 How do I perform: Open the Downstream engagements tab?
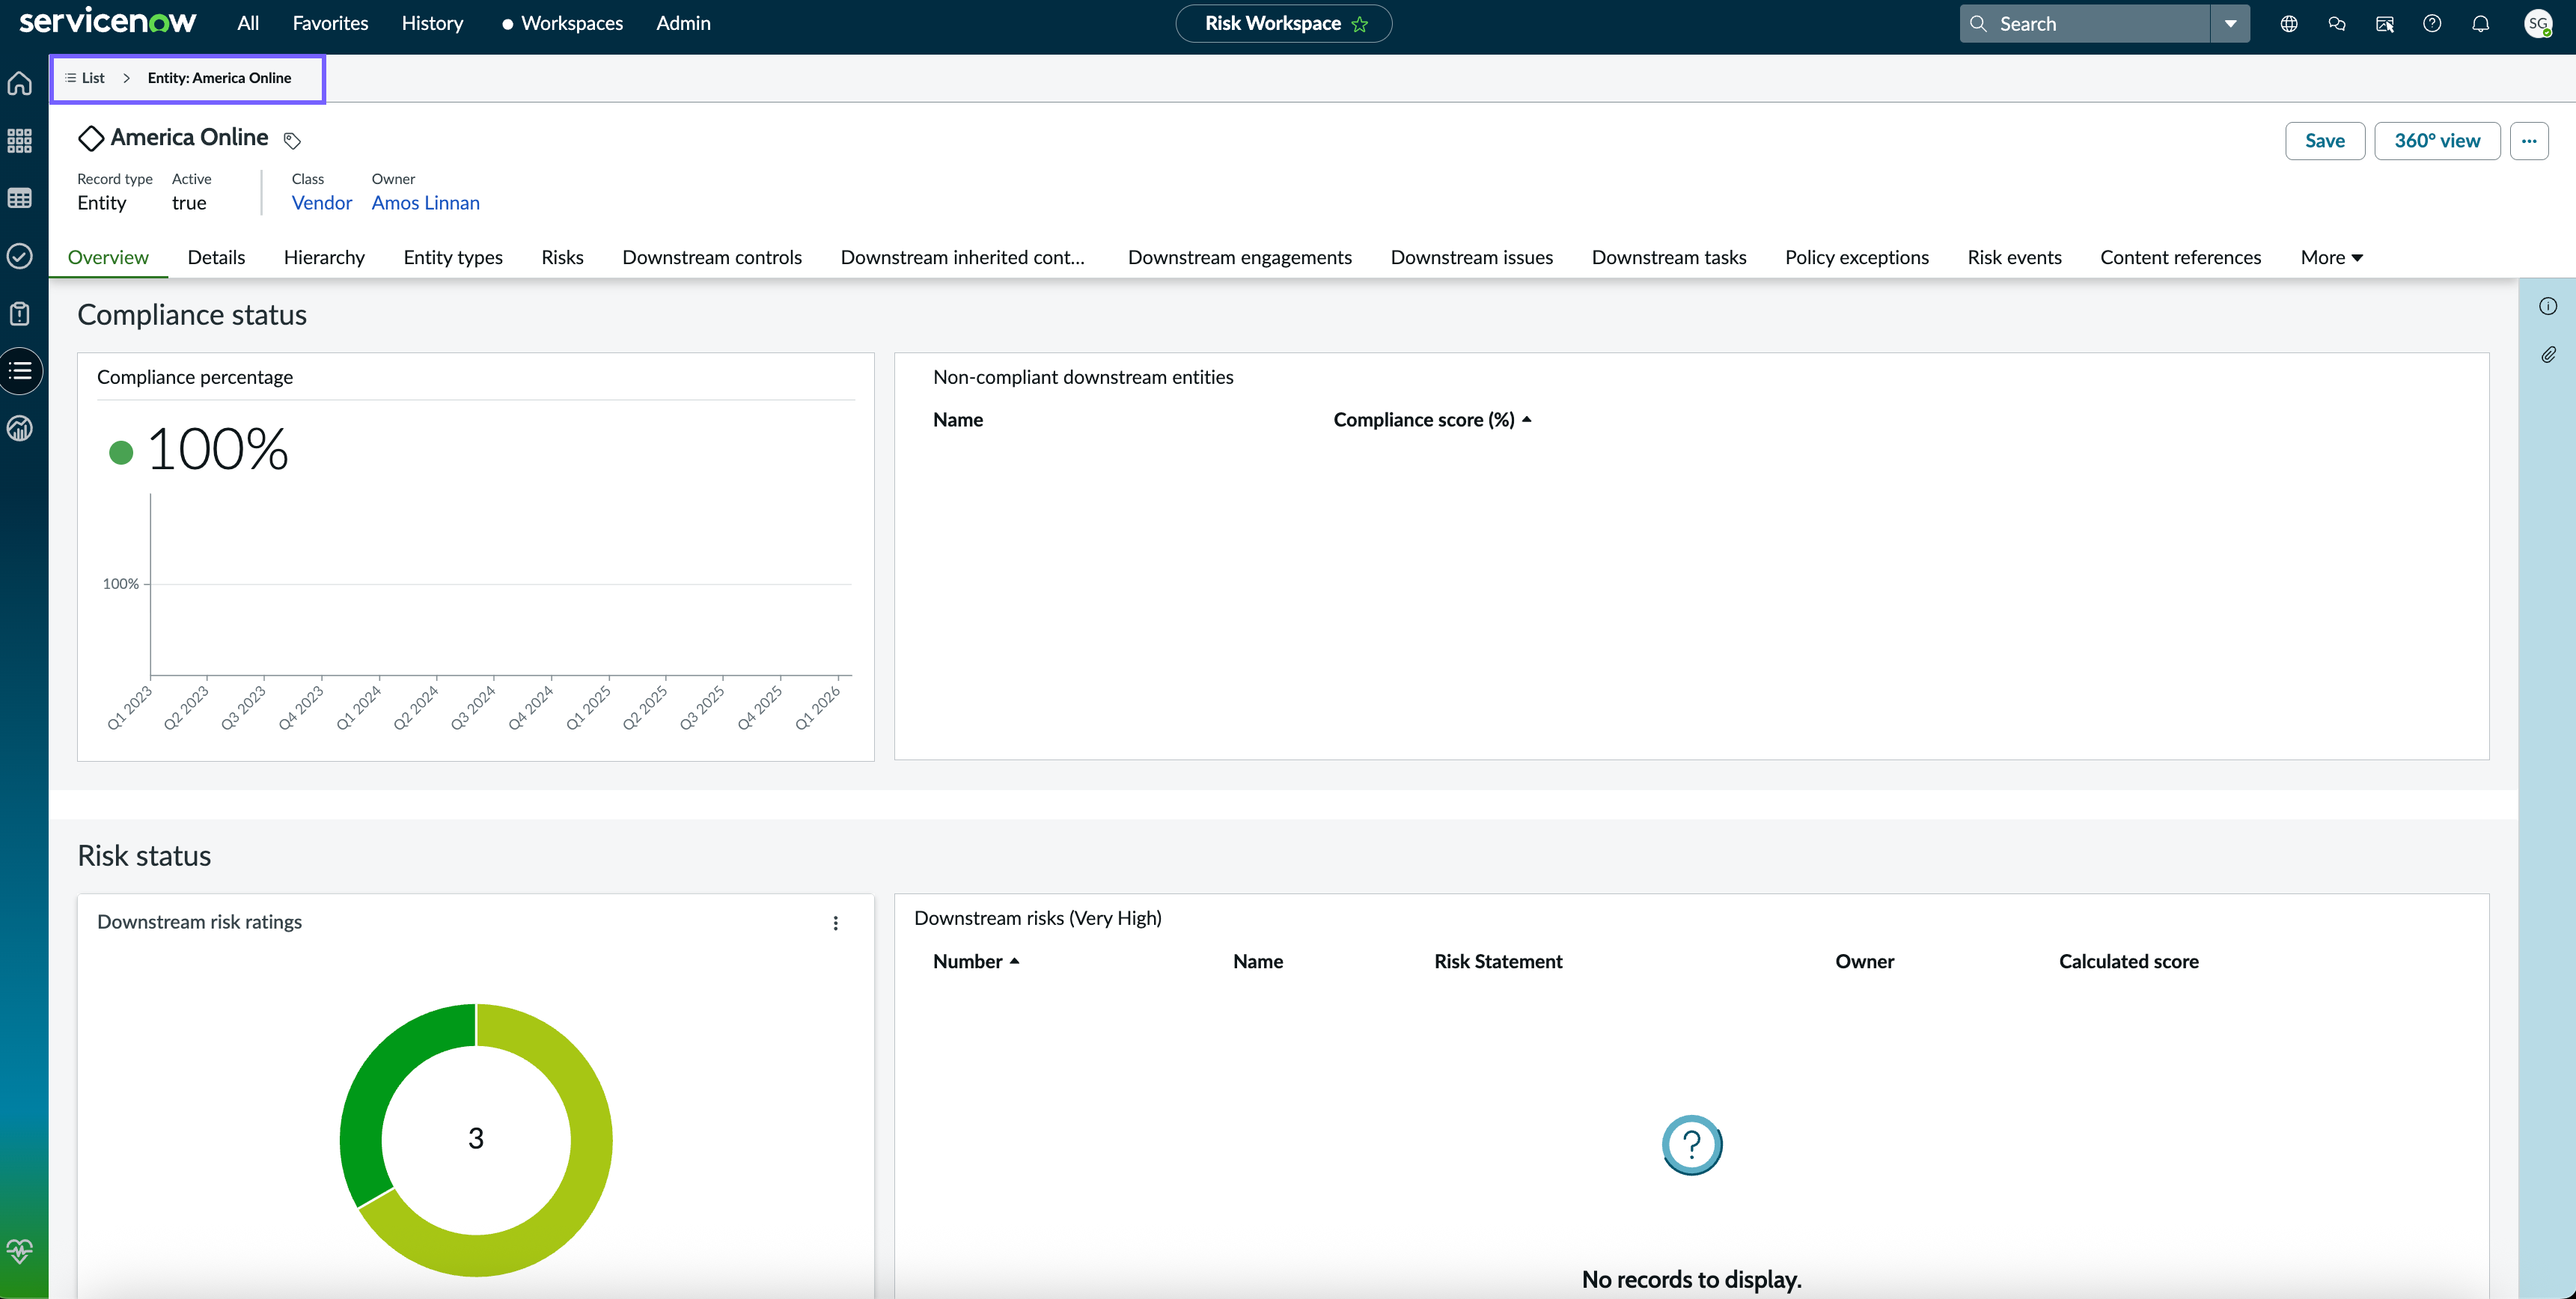tap(1239, 257)
